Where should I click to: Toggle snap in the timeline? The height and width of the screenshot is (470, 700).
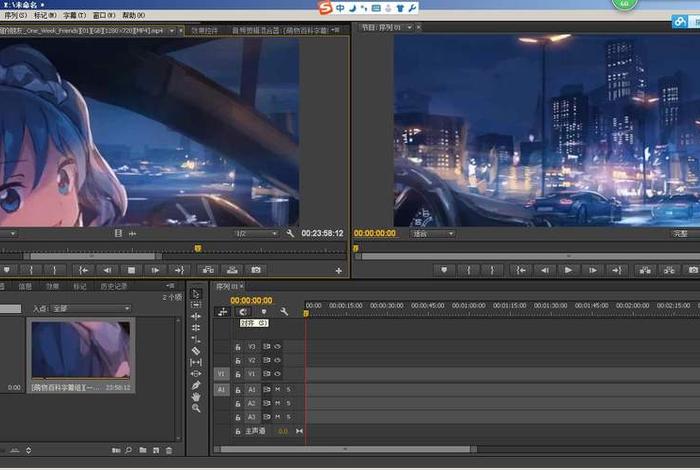[x=243, y=312]
